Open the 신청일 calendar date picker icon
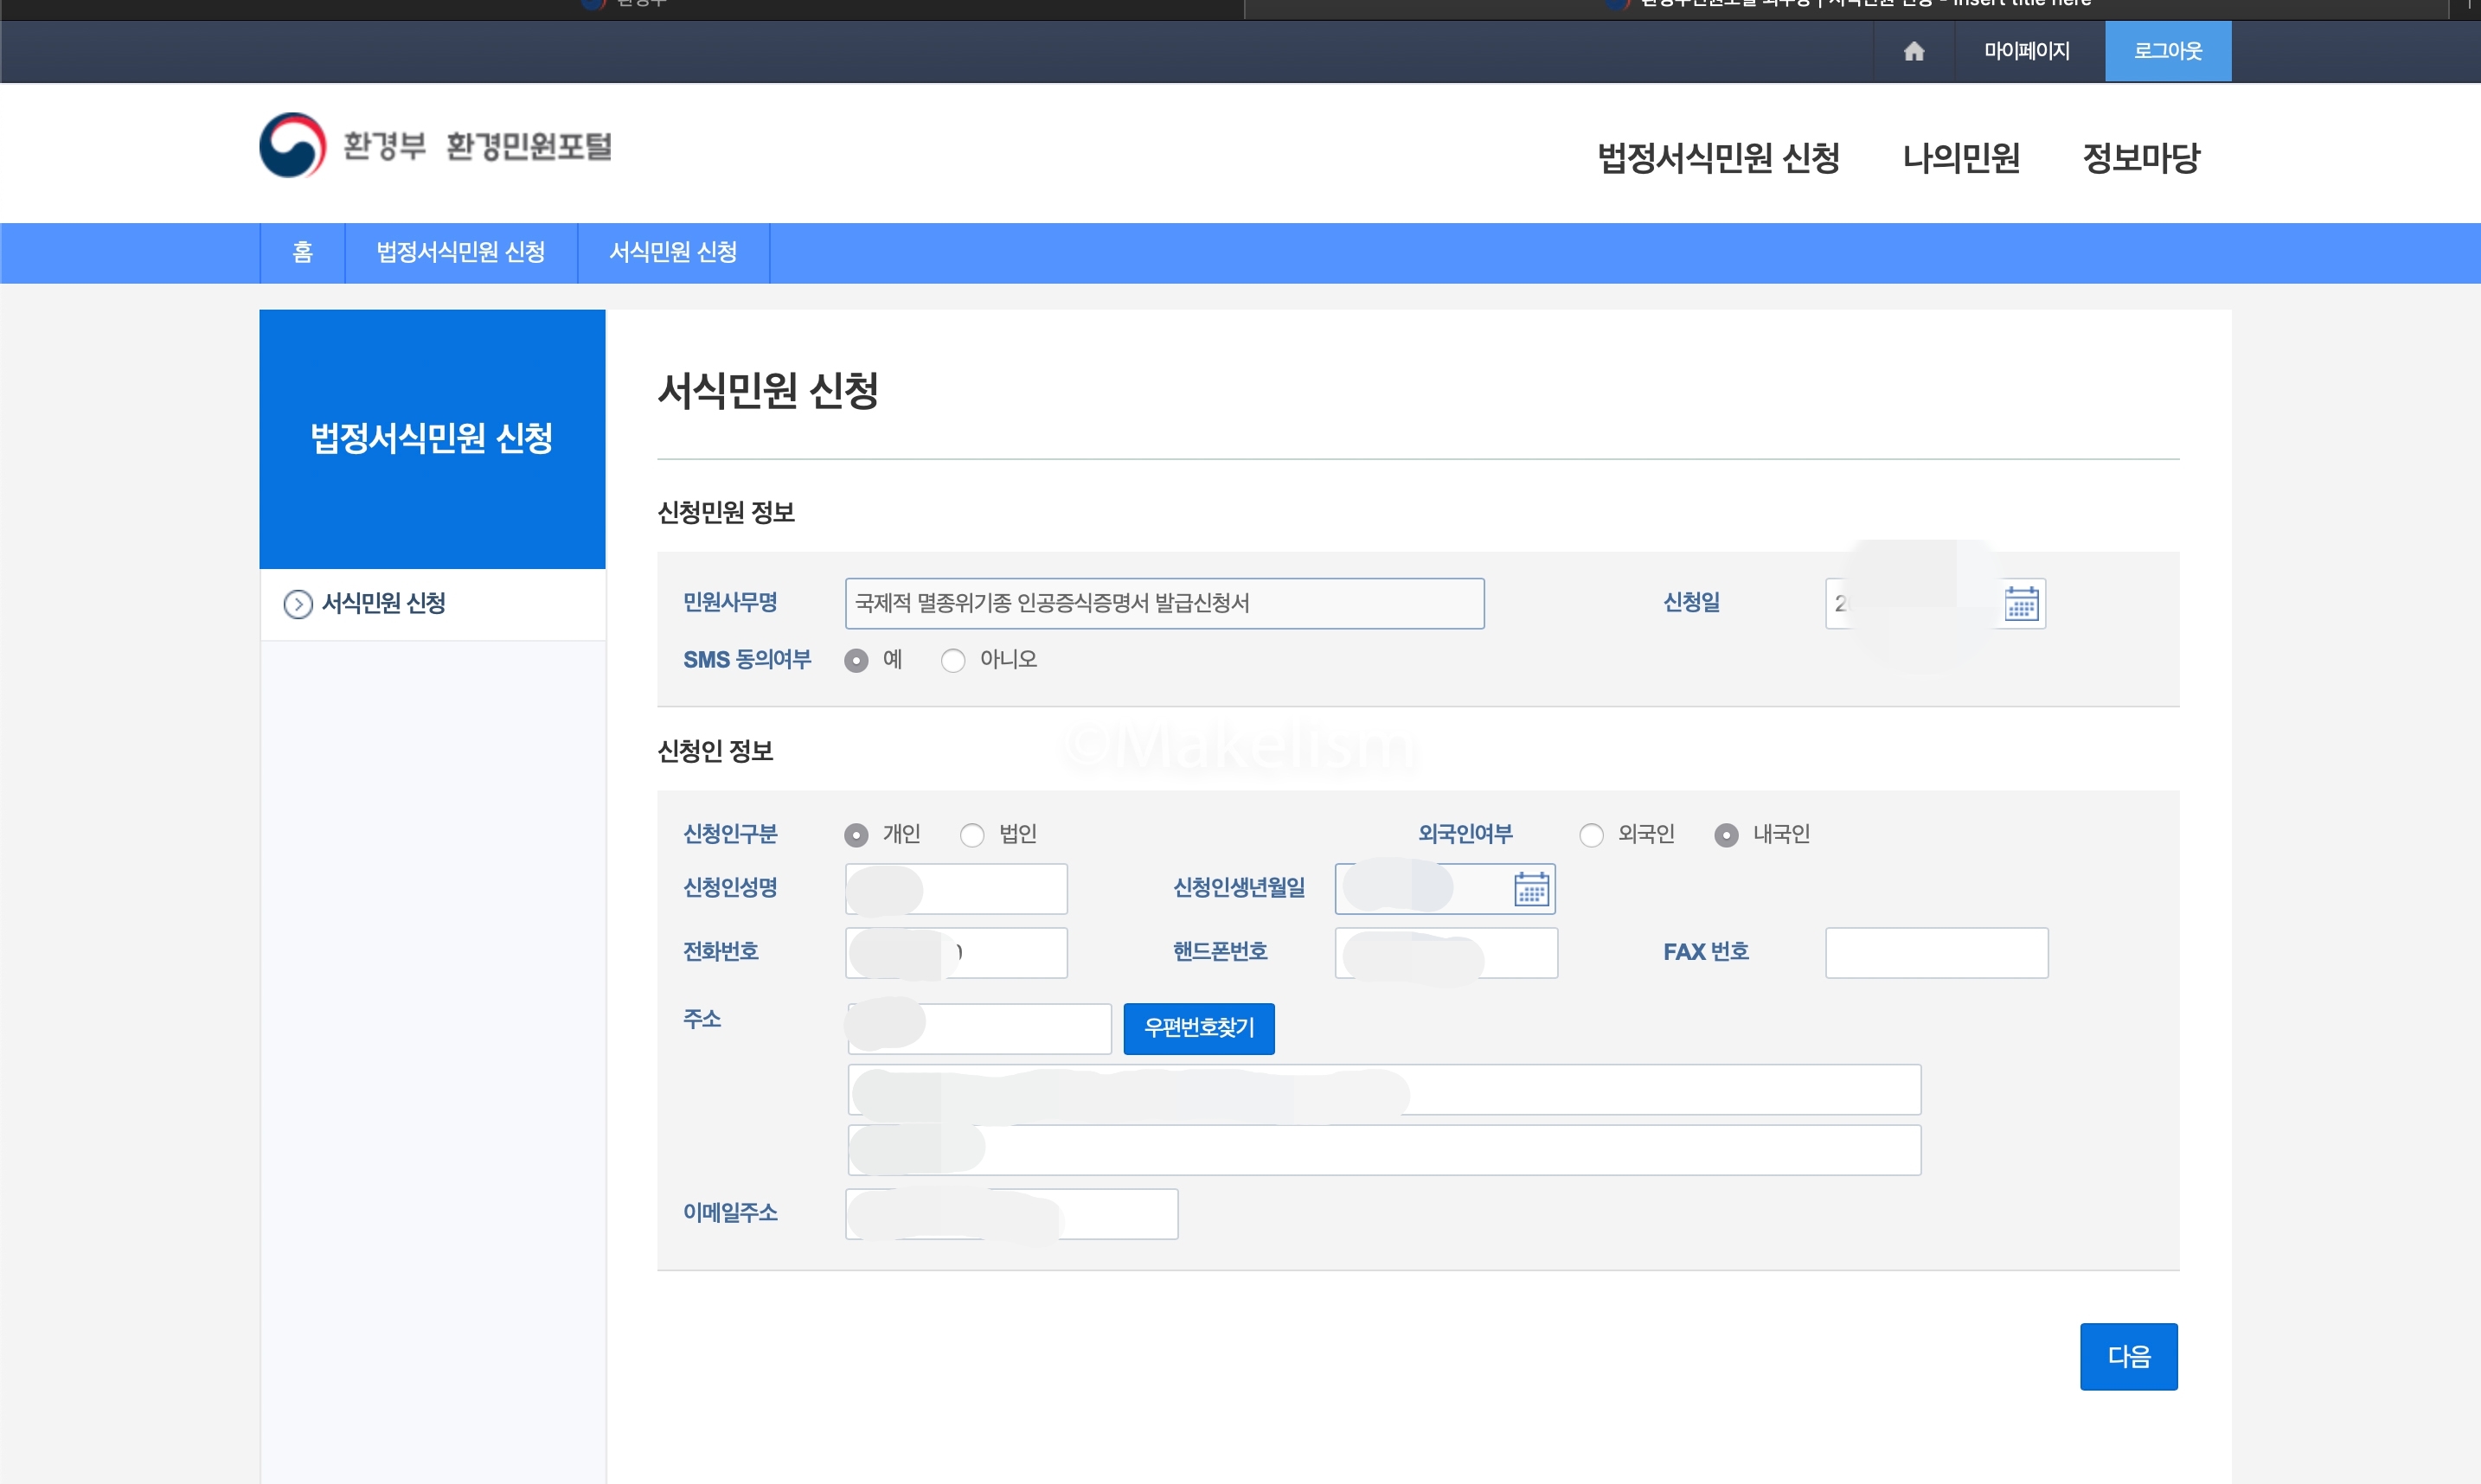Viewport: 2481px width, 1484px height. coord(2020,604)
